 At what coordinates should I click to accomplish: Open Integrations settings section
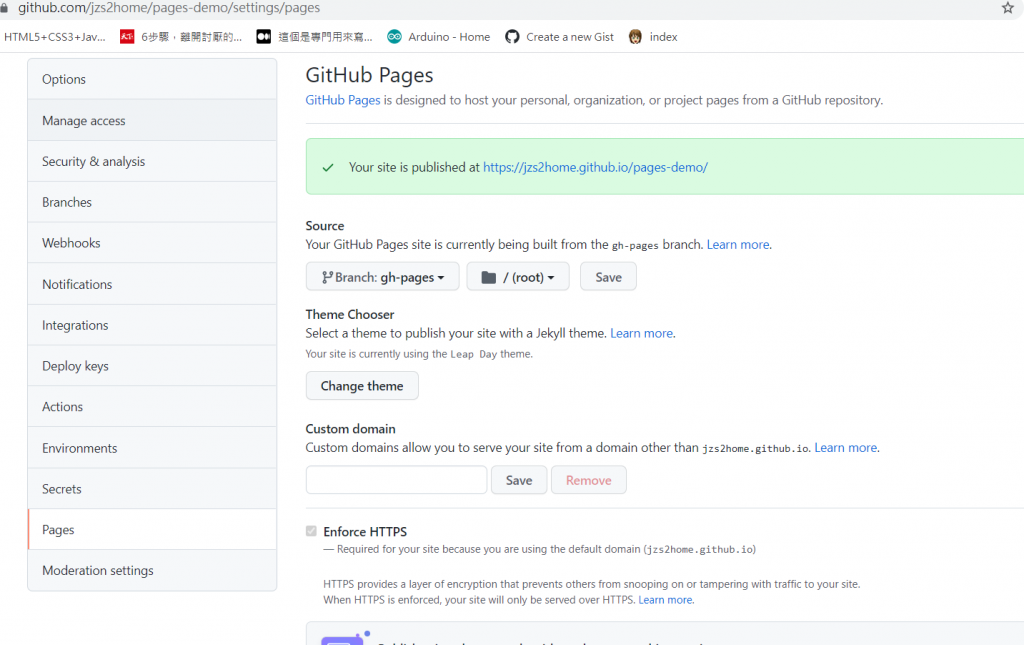click(x=152, y=324)
